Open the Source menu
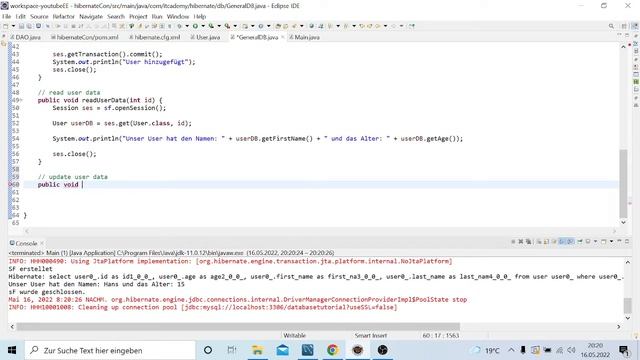This screenshot has width=640, height=360. (39, 16)
